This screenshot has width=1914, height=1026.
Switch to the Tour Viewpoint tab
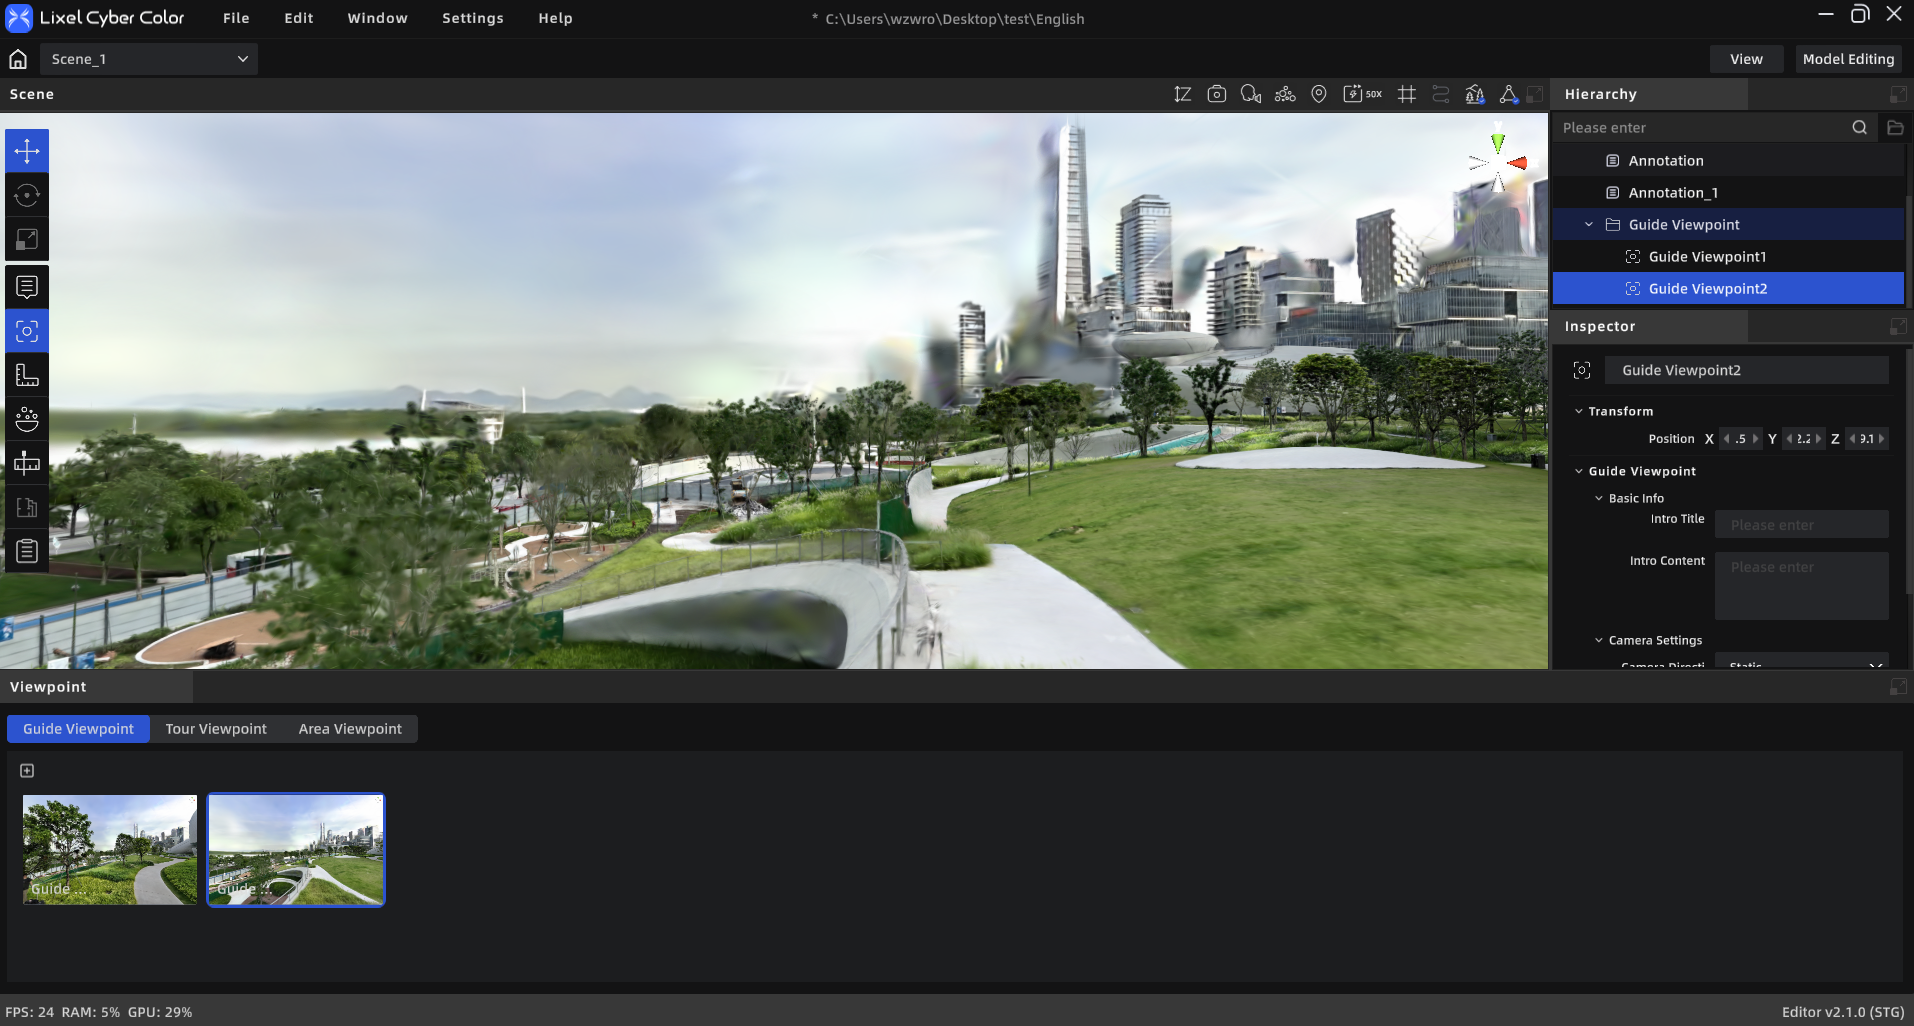[216, 729]
